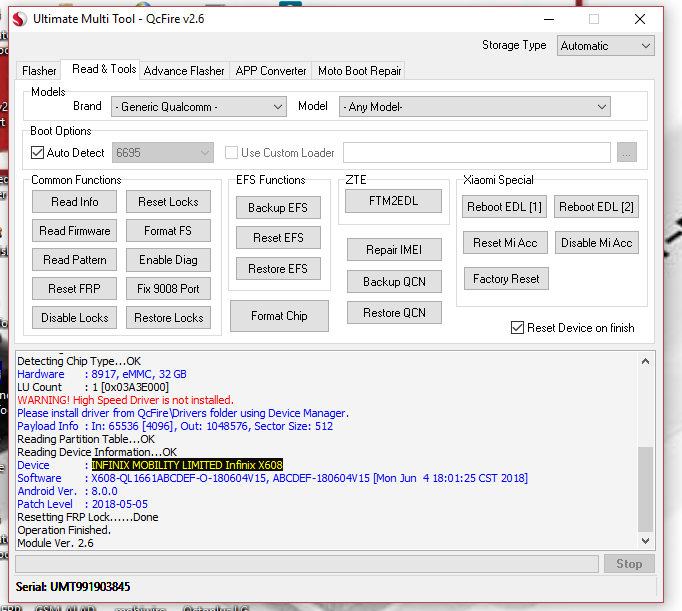682x611 pixels.
Task: Click Restore QCN
Action: click(394, 313)
